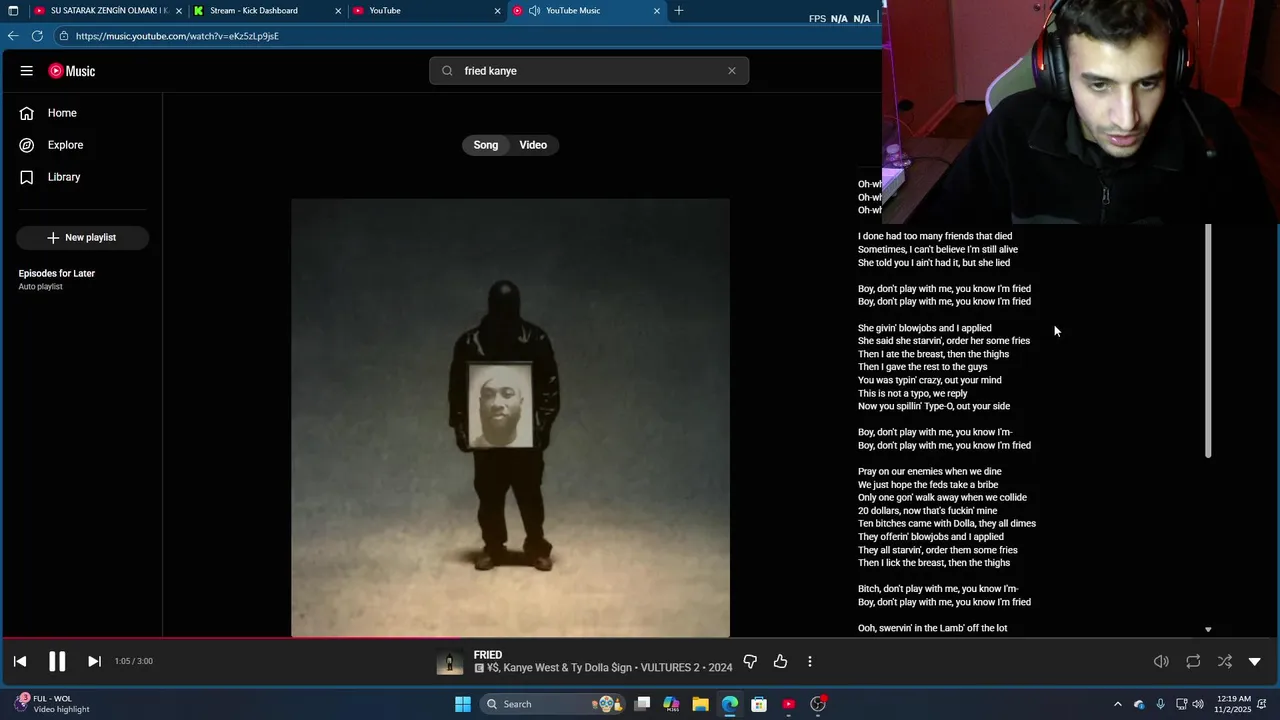1280x720 pixels.
Task: Switch to Stream - Kick Dashboard tab
Action: tap(254, 11)
